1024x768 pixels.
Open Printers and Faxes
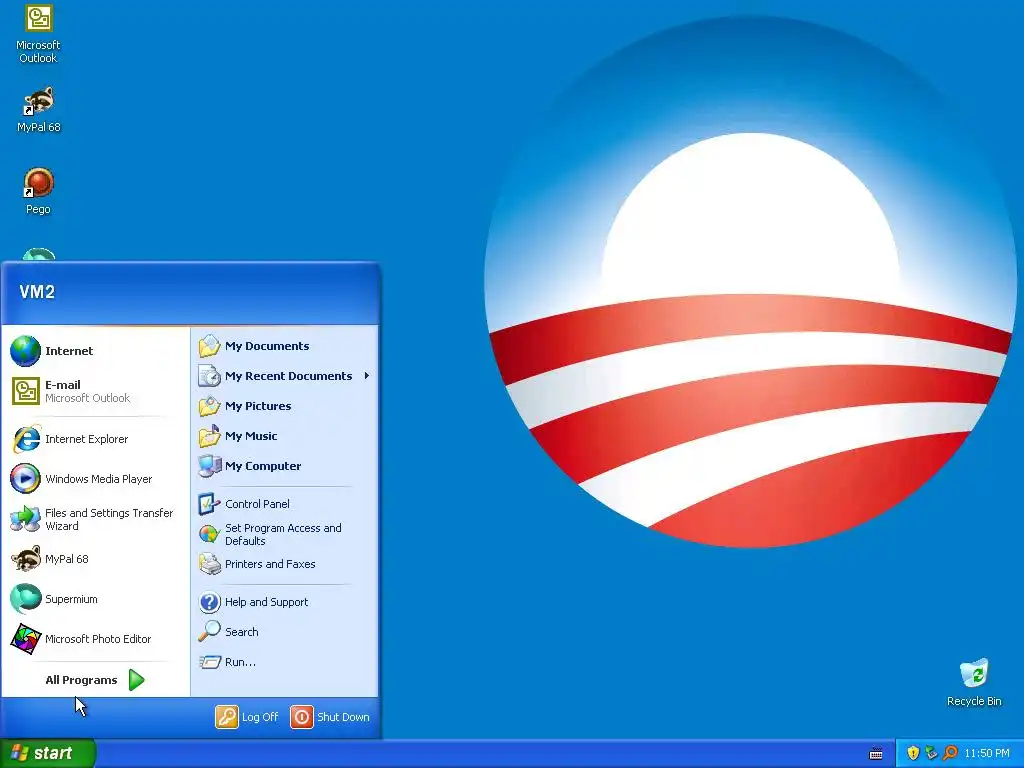point(285,564)
